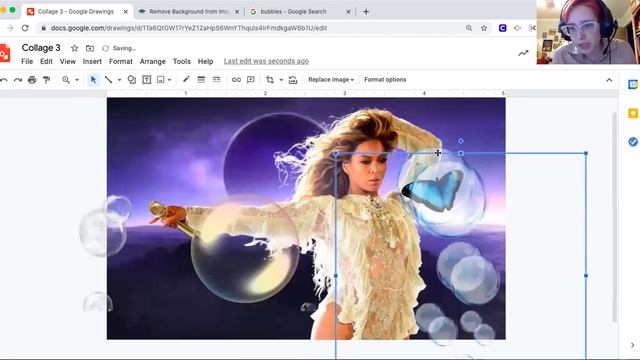Select the Paint format tool
Viewport: 640px width, 360px height.
pyautogui.click(x=47, y=80)
